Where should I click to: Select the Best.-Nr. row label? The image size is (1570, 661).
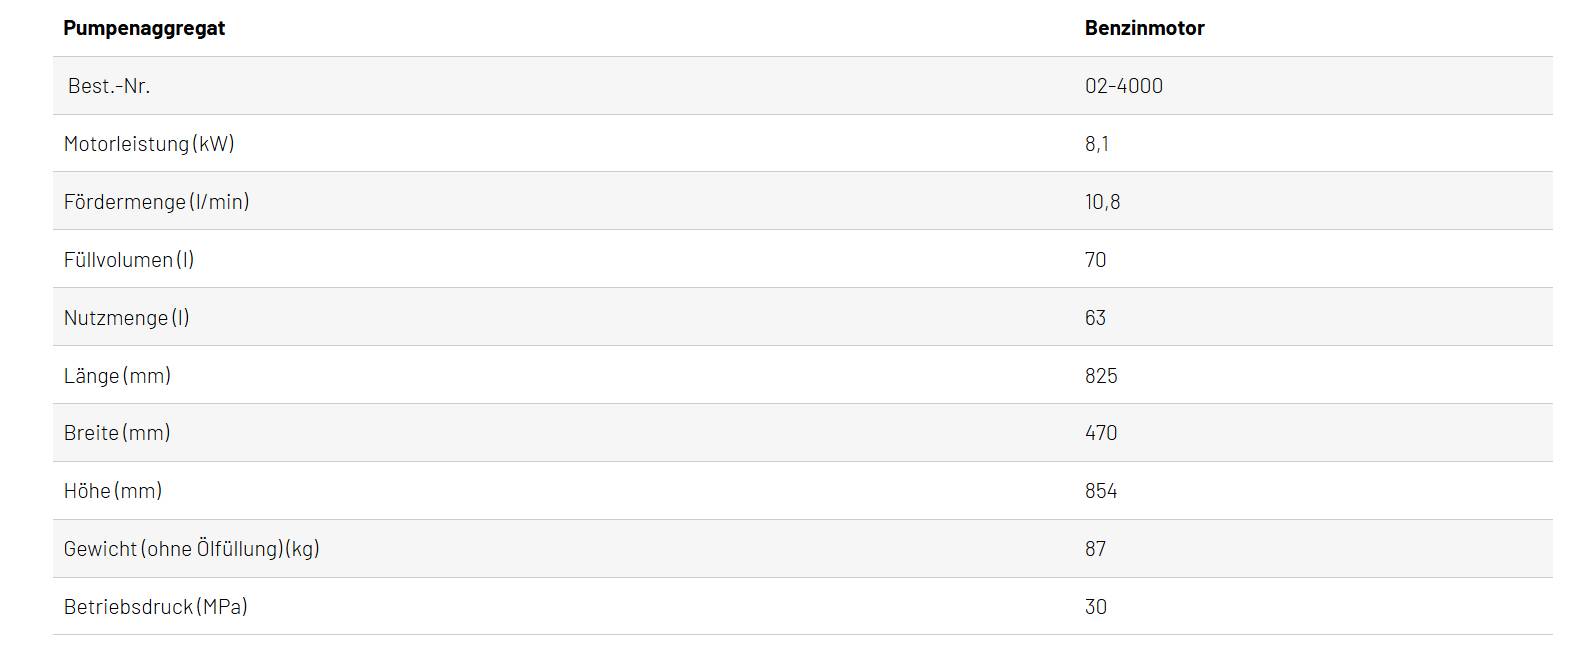109,86
